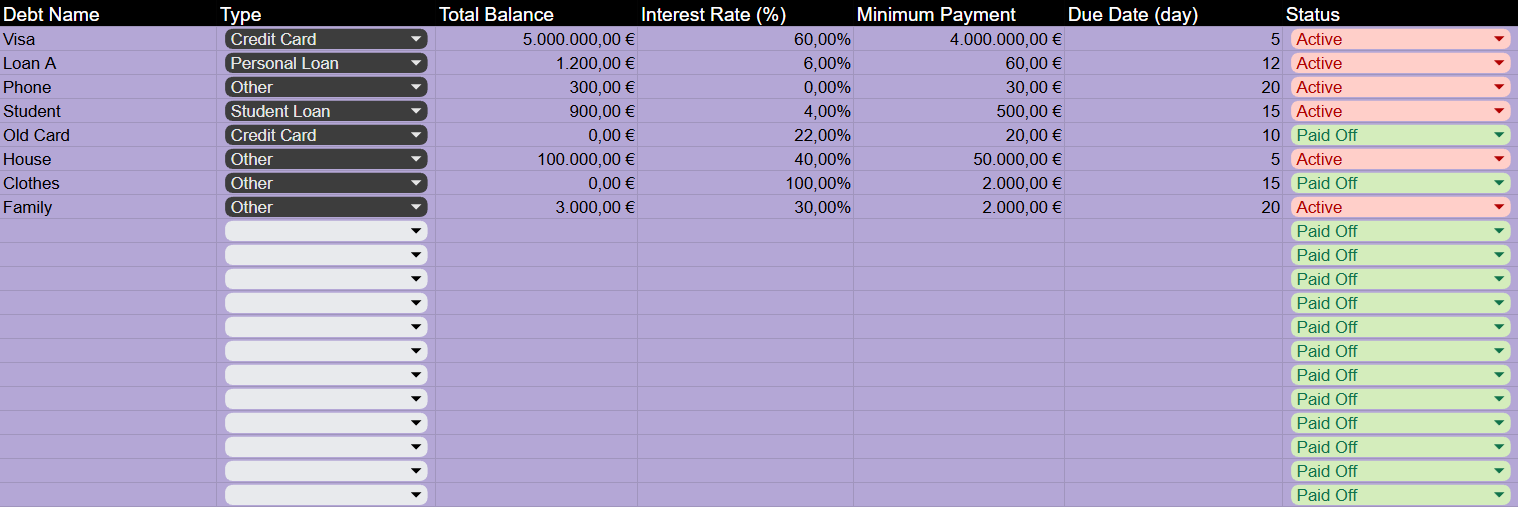The height and width of the screenshot is (507, 1518).
Task: Click the Loan A debt name cell
Action: (x=108, y=63)
